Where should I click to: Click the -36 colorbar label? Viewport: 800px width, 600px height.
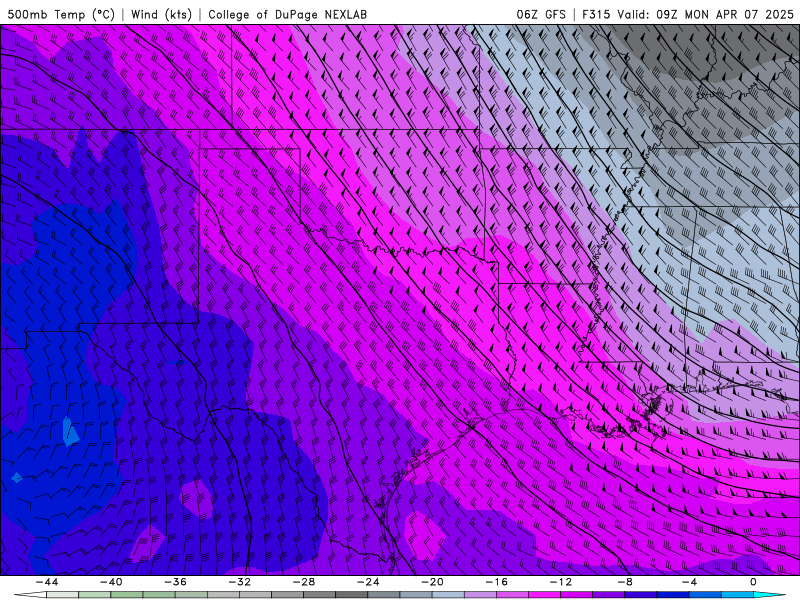[175, 582]
